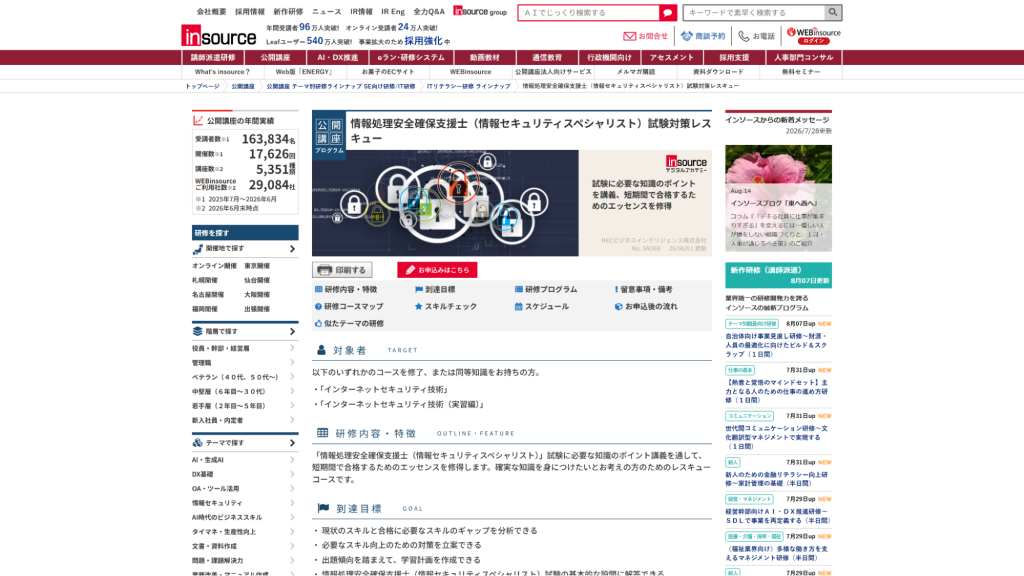The width and height of the screenshot is (1024, 576).
Task: Jump to 到達目標 flag link
Action: 435,289
